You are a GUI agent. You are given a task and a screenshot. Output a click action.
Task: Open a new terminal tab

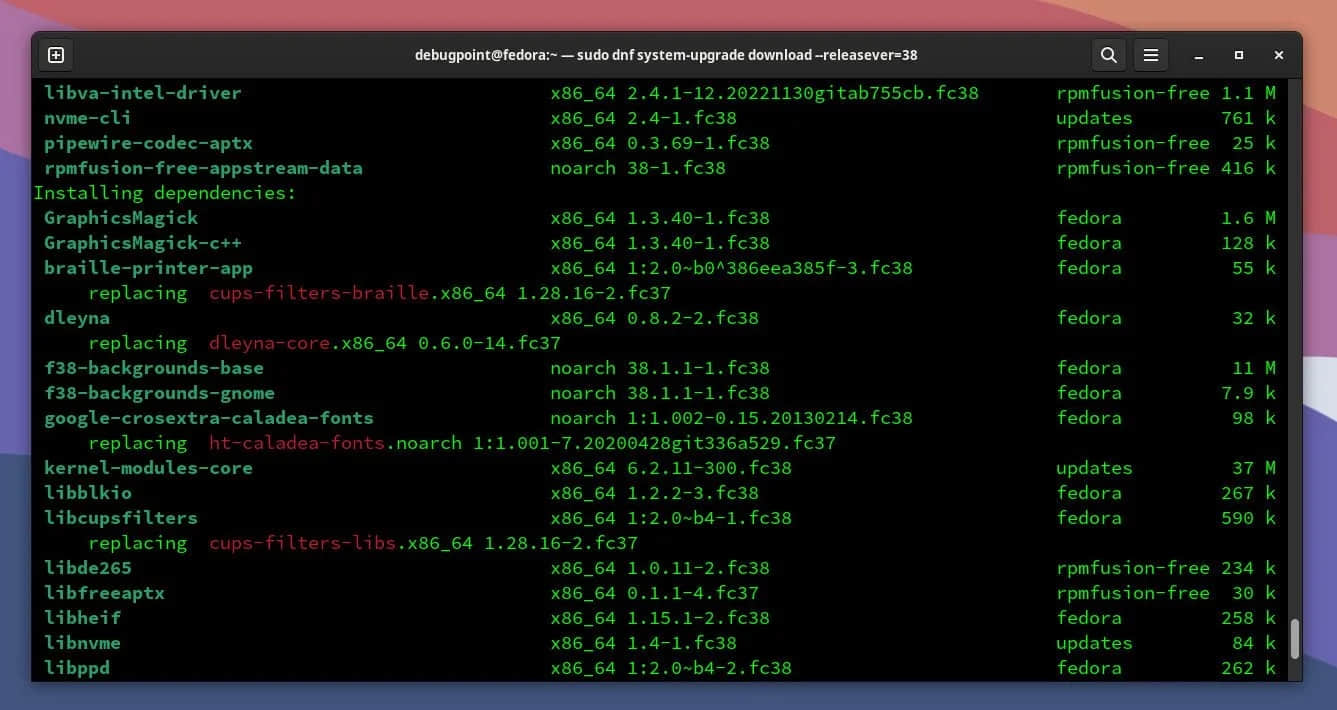point(56,55)
